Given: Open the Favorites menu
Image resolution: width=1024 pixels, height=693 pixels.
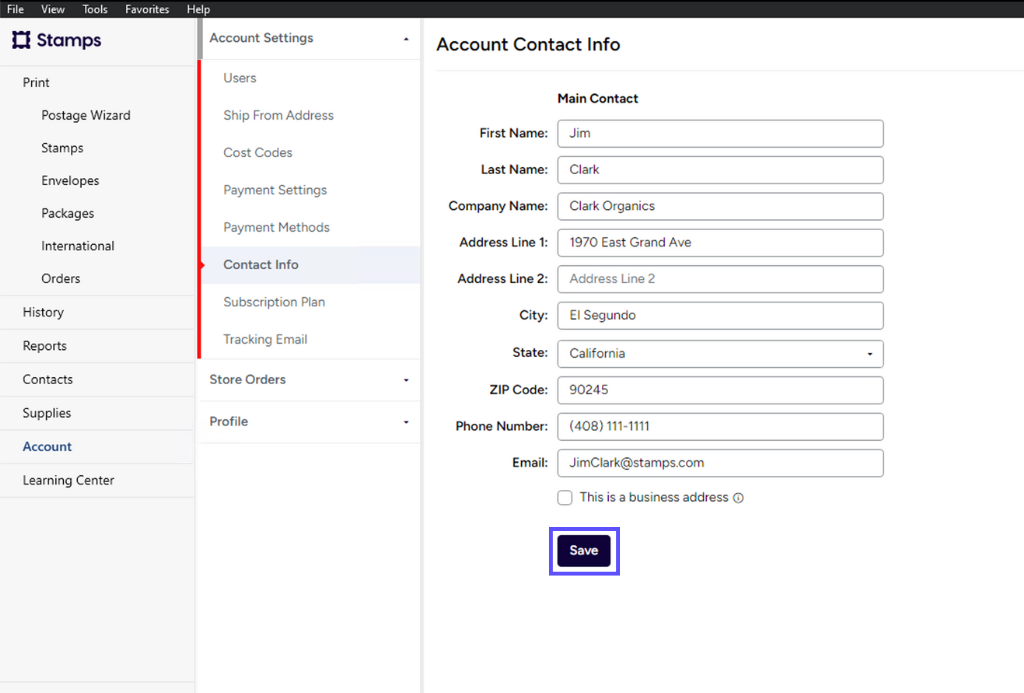Looking at the screenshot, I should (147, 9).
